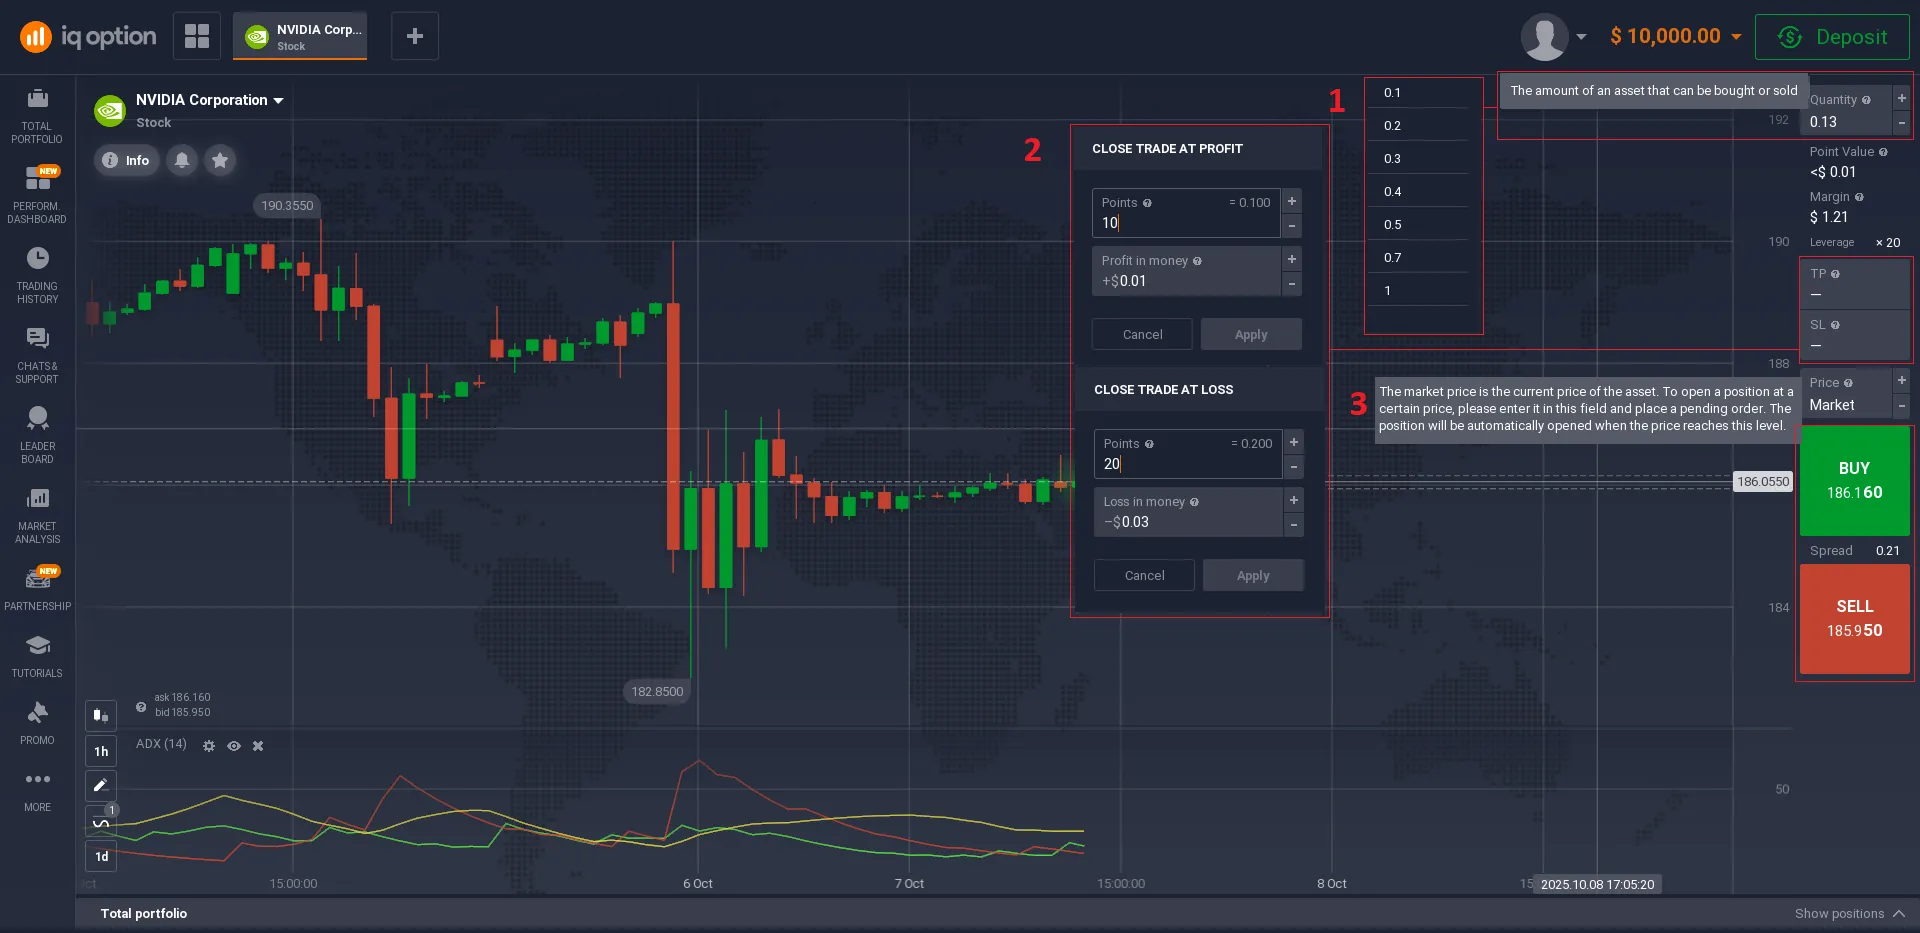The image size is (1920, 933).
Task: Increase take-profit Points with plus stepper
Action: (1292, 201)
